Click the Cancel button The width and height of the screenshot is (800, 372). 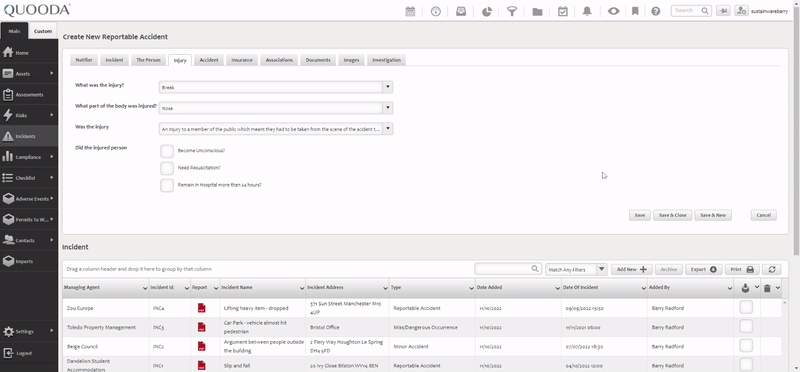click(763, 215)
